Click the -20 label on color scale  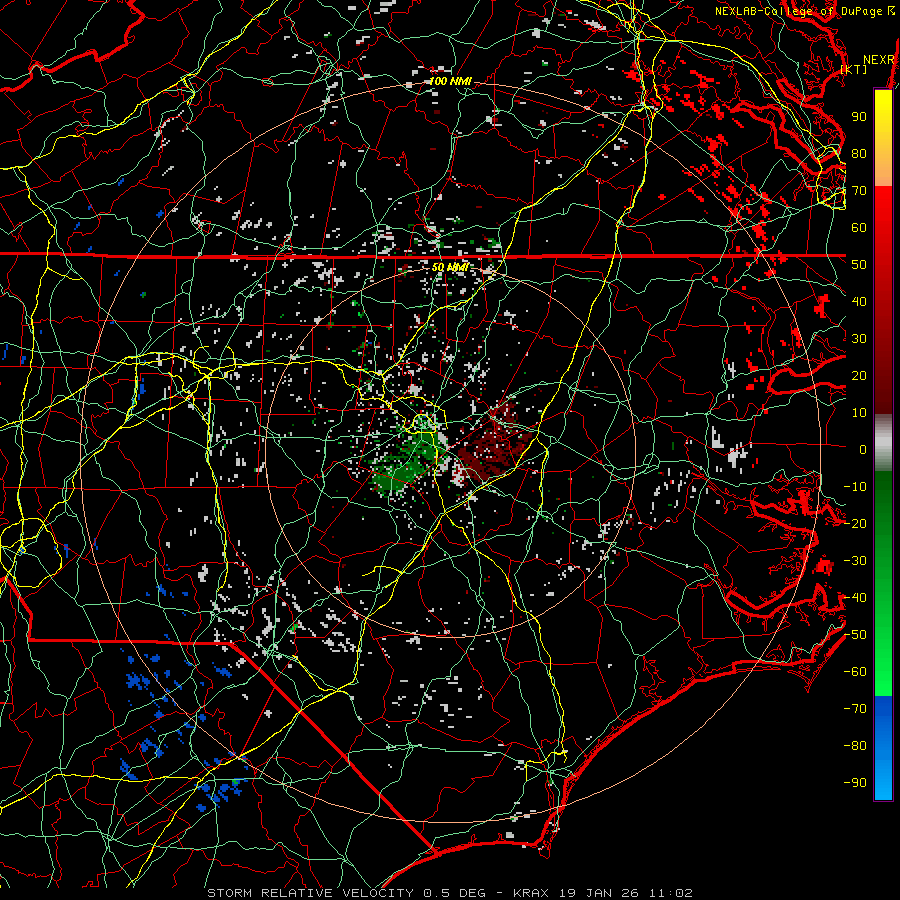[x=855, y=524]
